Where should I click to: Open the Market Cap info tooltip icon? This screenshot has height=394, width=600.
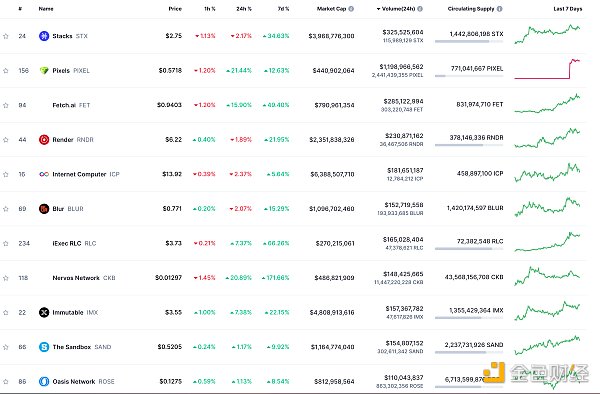pyautogui.click(x=351, y=9)
